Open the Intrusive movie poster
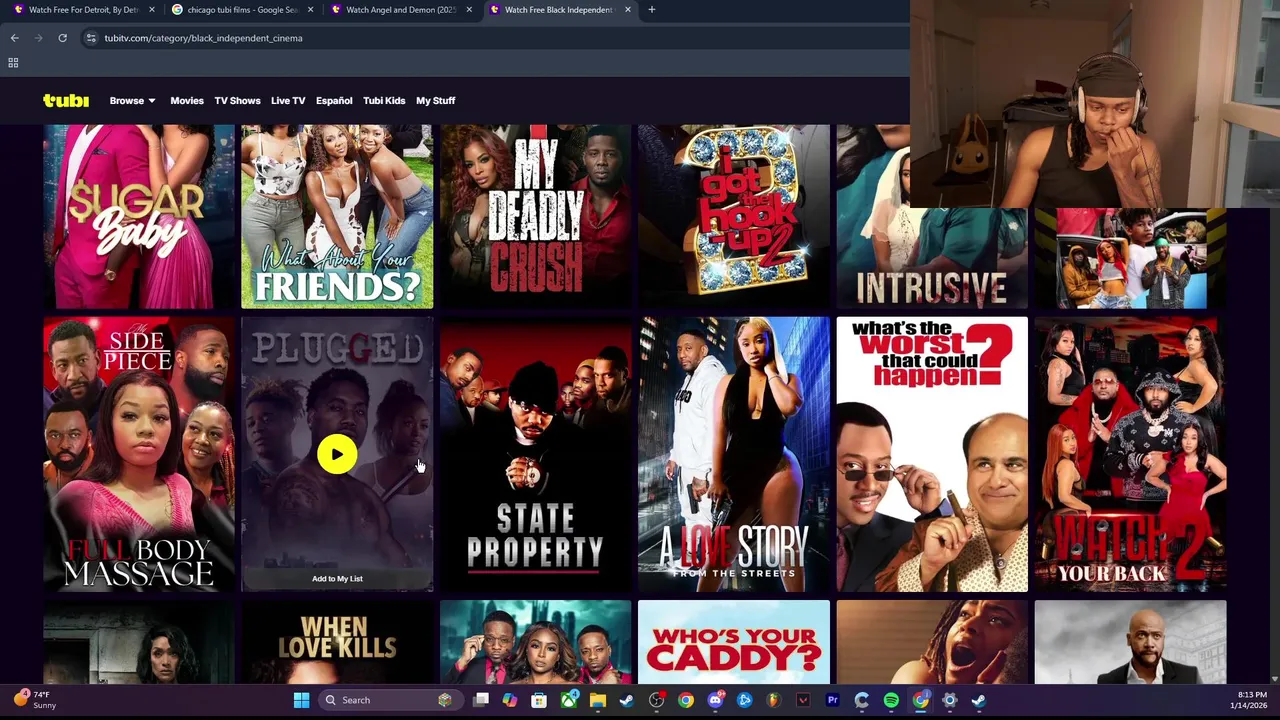Viewport: 1280px width, 720px height. [932, 257]
